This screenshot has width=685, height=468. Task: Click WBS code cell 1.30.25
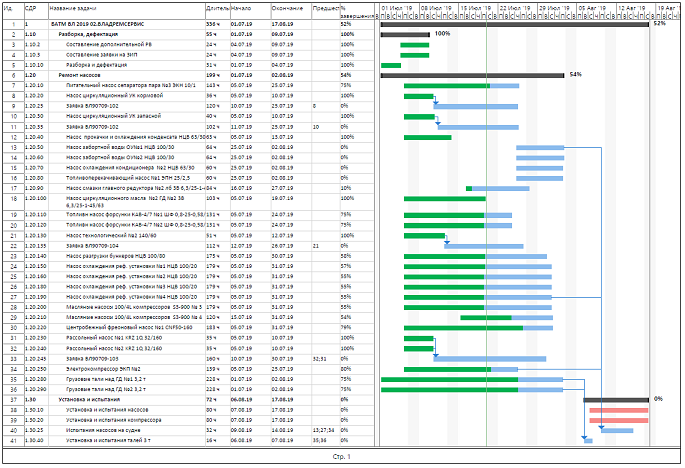coord(36,430)
